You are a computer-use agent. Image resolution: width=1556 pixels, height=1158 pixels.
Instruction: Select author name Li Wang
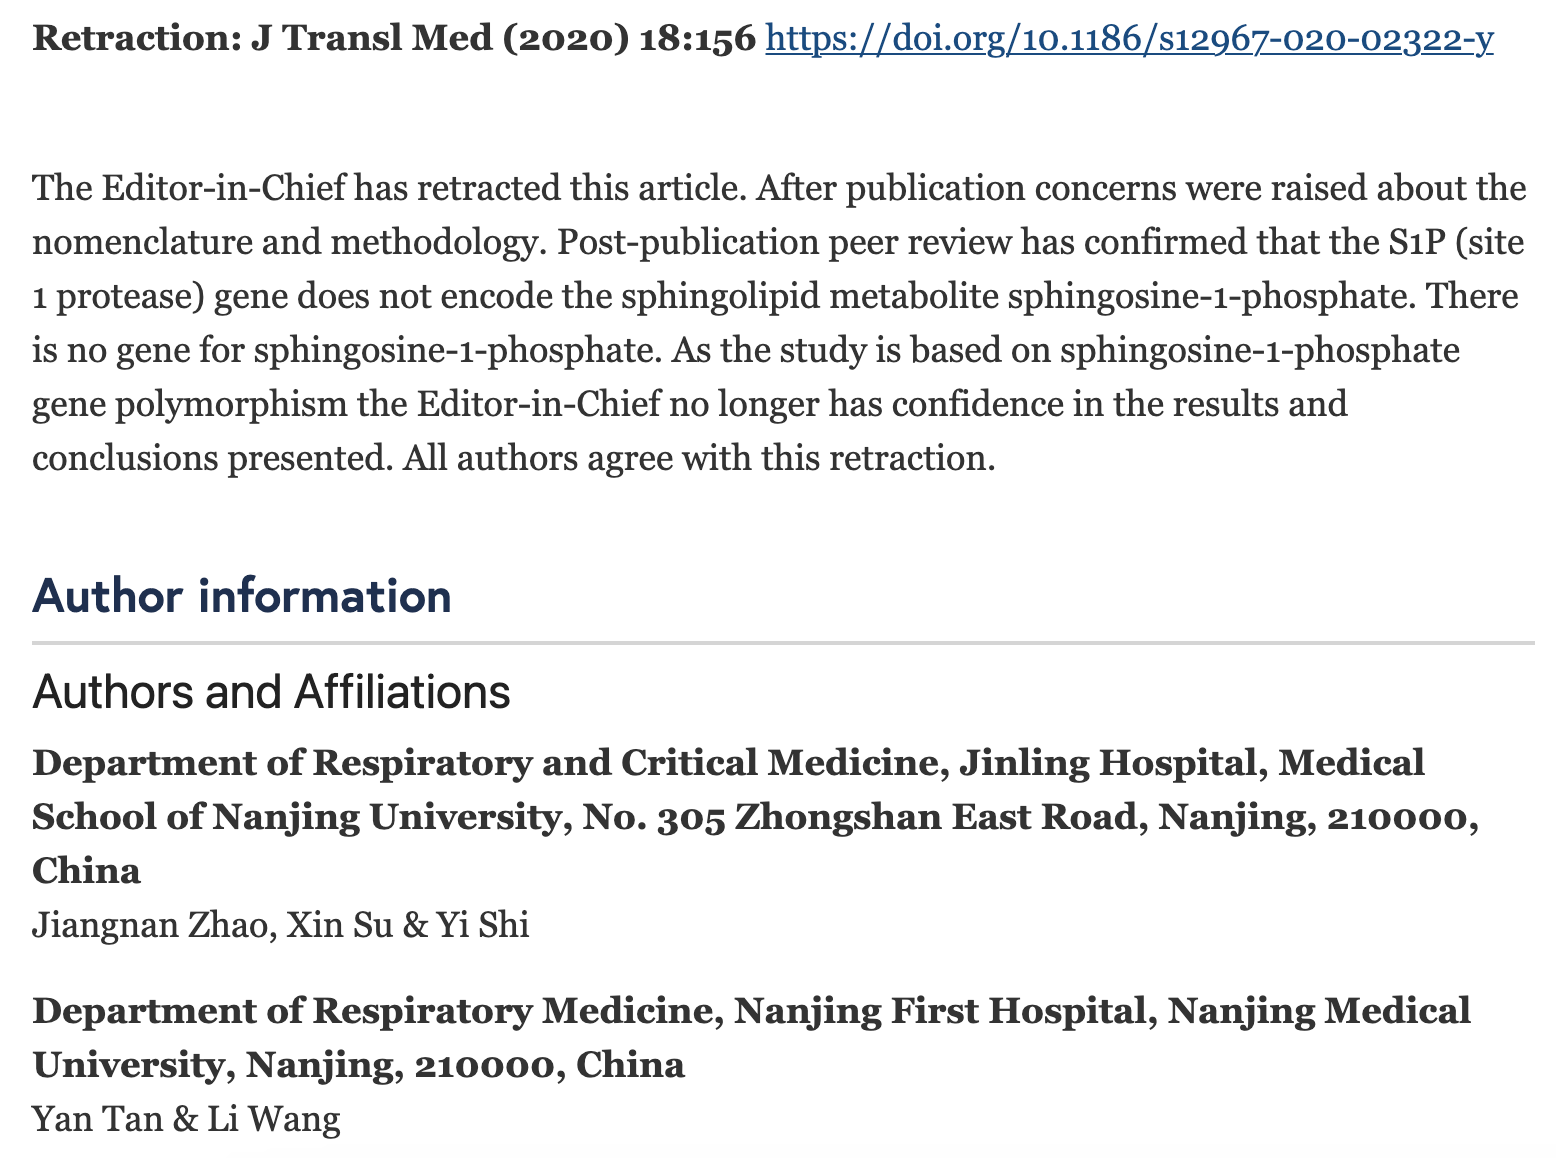(x=273, y=1118)
